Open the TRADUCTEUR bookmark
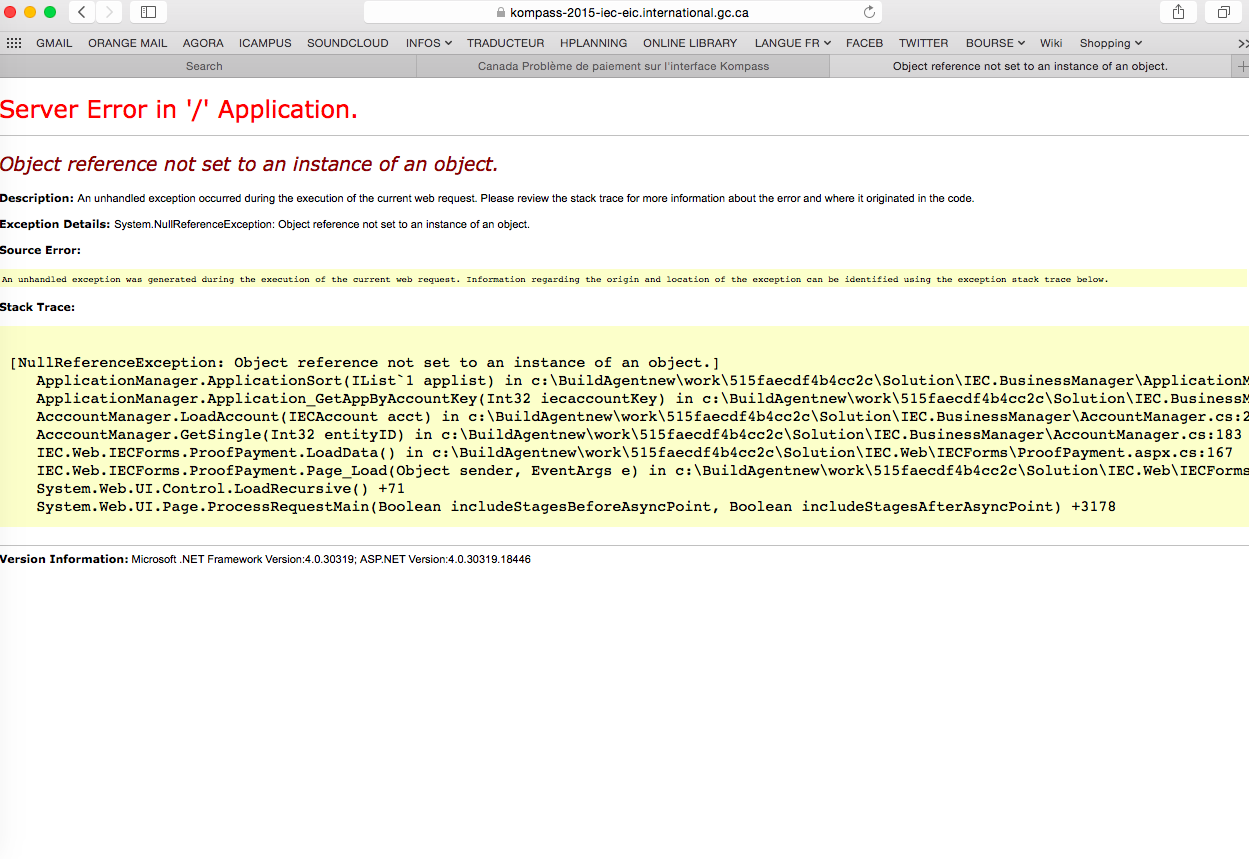 505,43
